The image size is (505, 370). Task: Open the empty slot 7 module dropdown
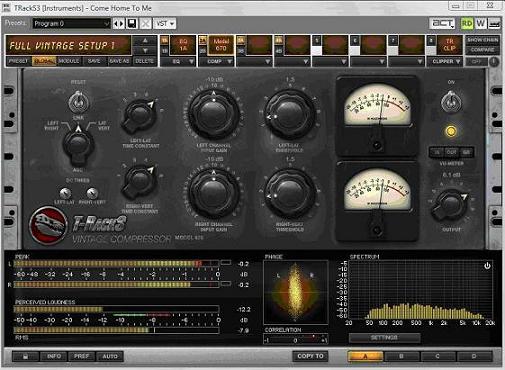(406, 61)
